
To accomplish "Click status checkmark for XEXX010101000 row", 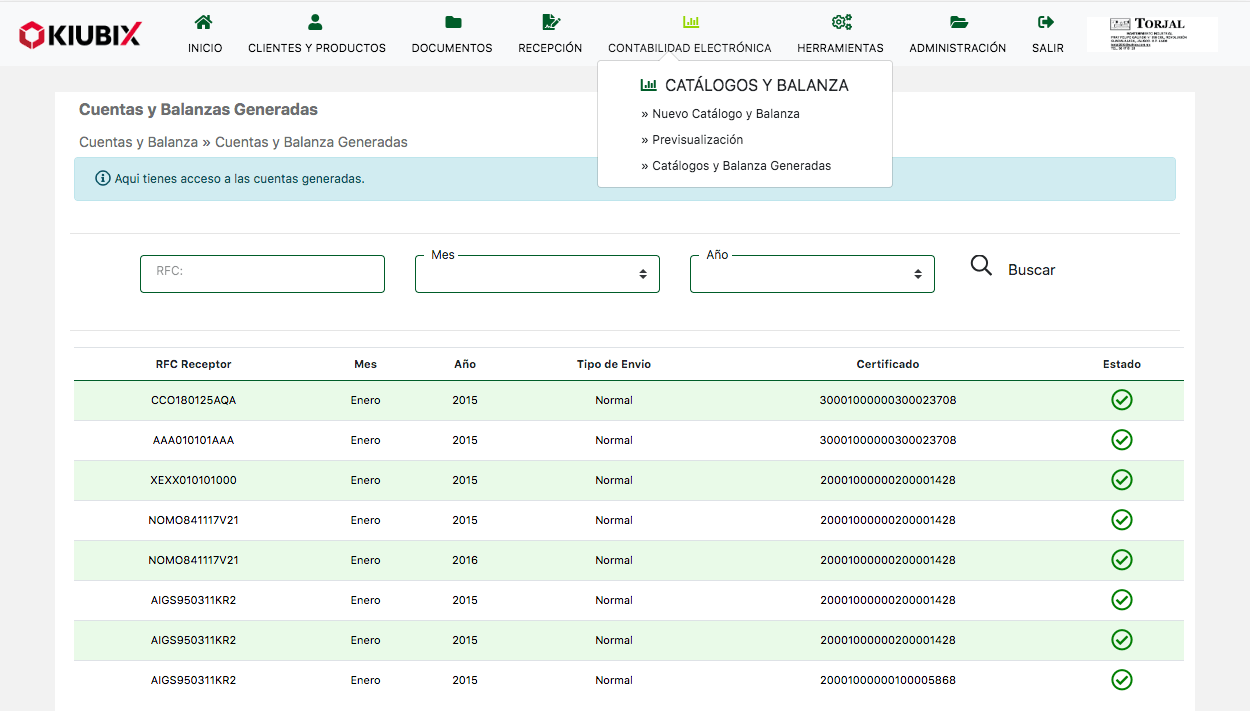I will [1122, 480].
